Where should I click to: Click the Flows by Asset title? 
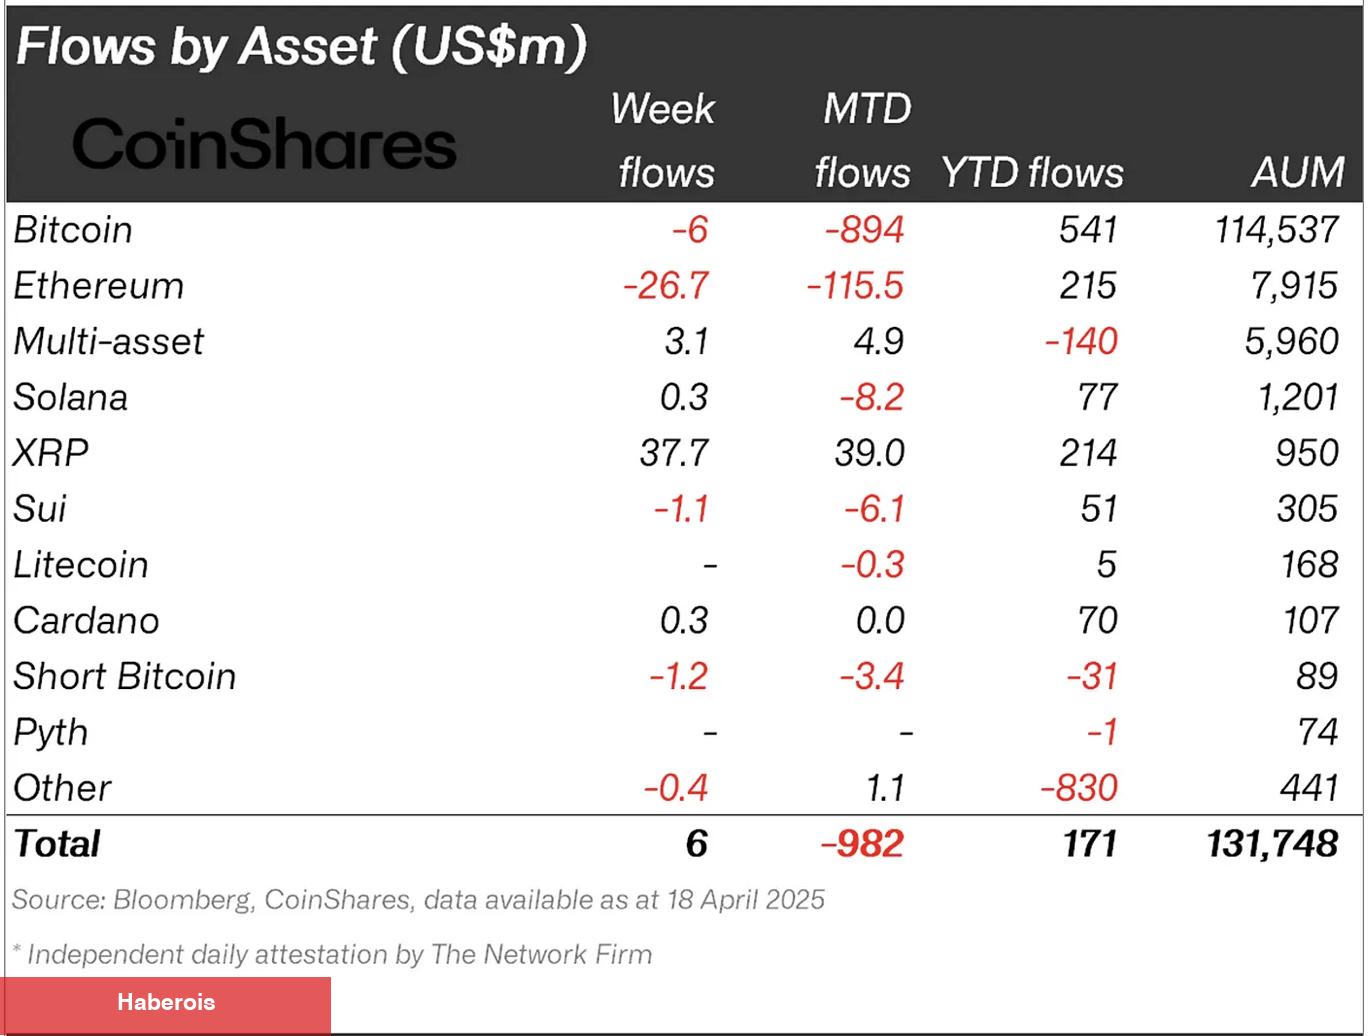pyautogui.click(x=301, y=47)
